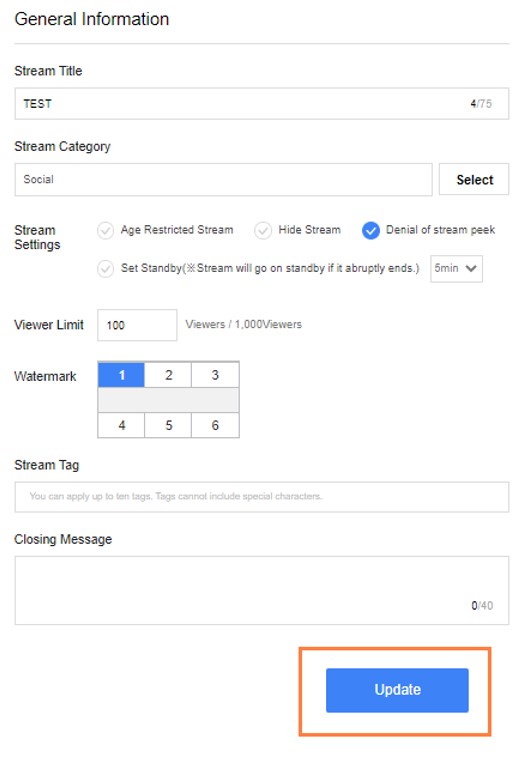This screenshot has height=758, width=527.
Task: Select watermark position 1
Action: [x=121, y=375]
